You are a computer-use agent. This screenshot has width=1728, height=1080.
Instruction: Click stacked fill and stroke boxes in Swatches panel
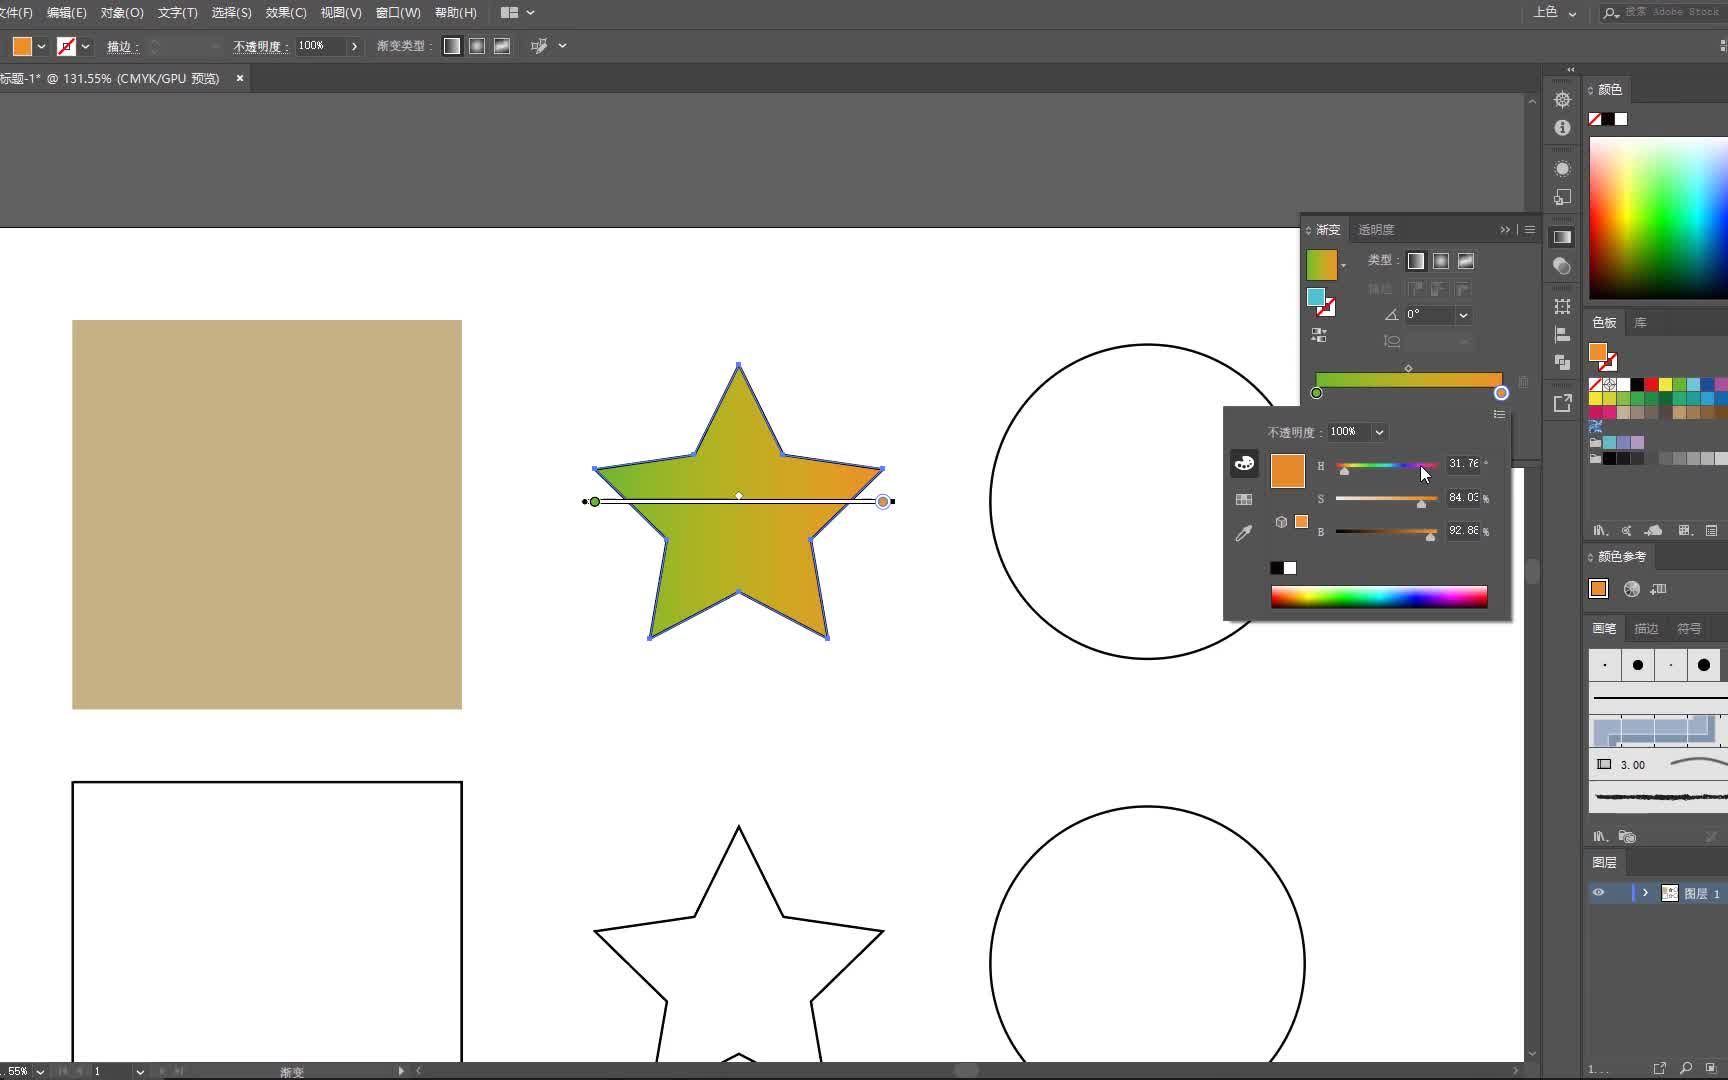coord(1603,357)
